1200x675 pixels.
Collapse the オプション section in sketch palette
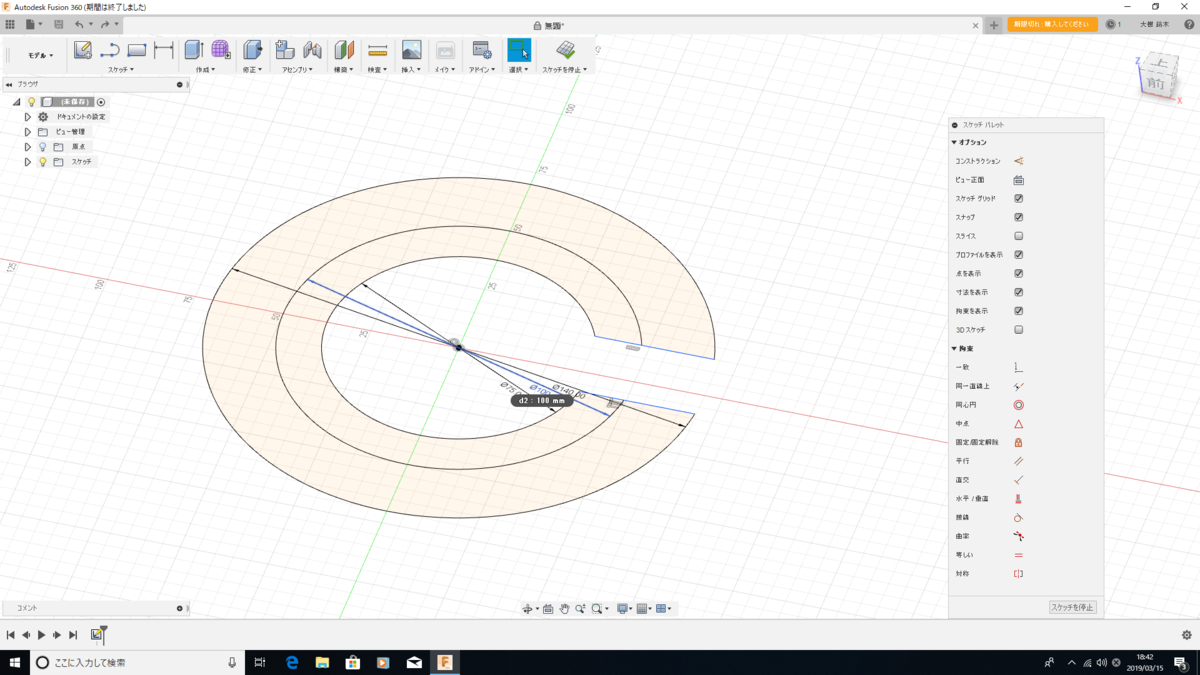pyautogui.click(x=954, y=142)
